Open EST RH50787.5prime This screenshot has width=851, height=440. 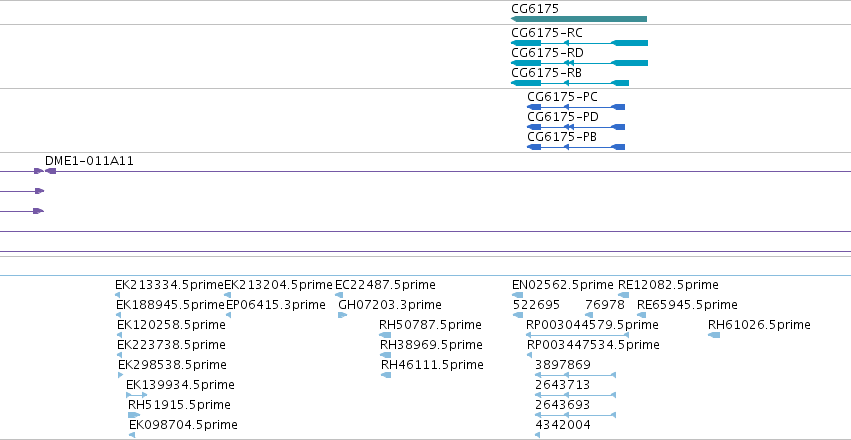pos(430,325)
